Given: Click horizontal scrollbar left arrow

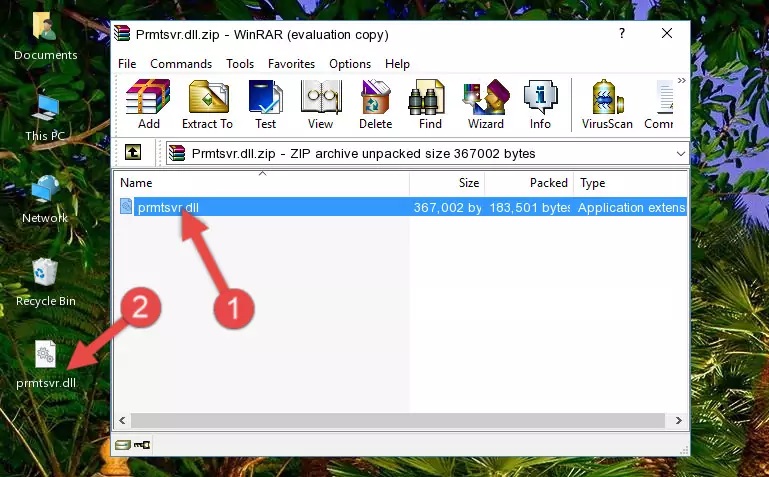Looking at the screenshot, I should tap(122, 420).
